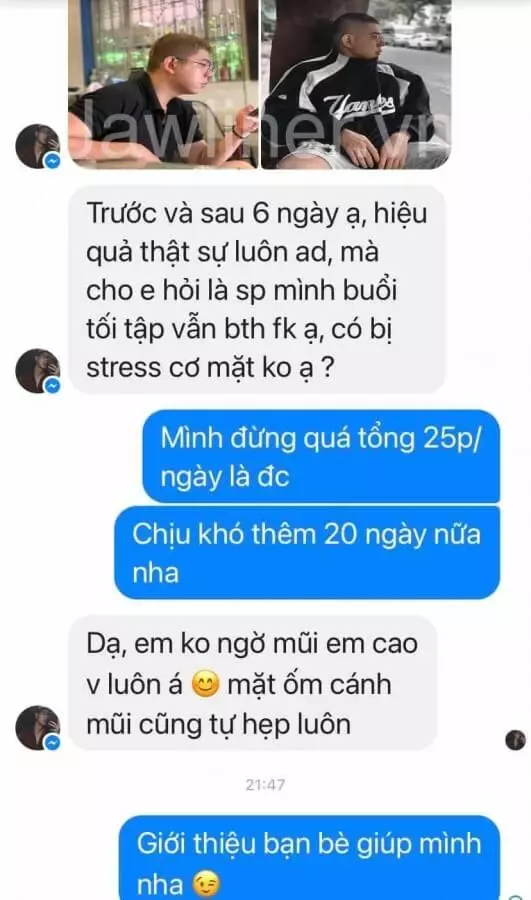Open the photo of man in Yankees jacket
Image resolution: width=531 pixels, height=900 pixels.
click(356, 84)
